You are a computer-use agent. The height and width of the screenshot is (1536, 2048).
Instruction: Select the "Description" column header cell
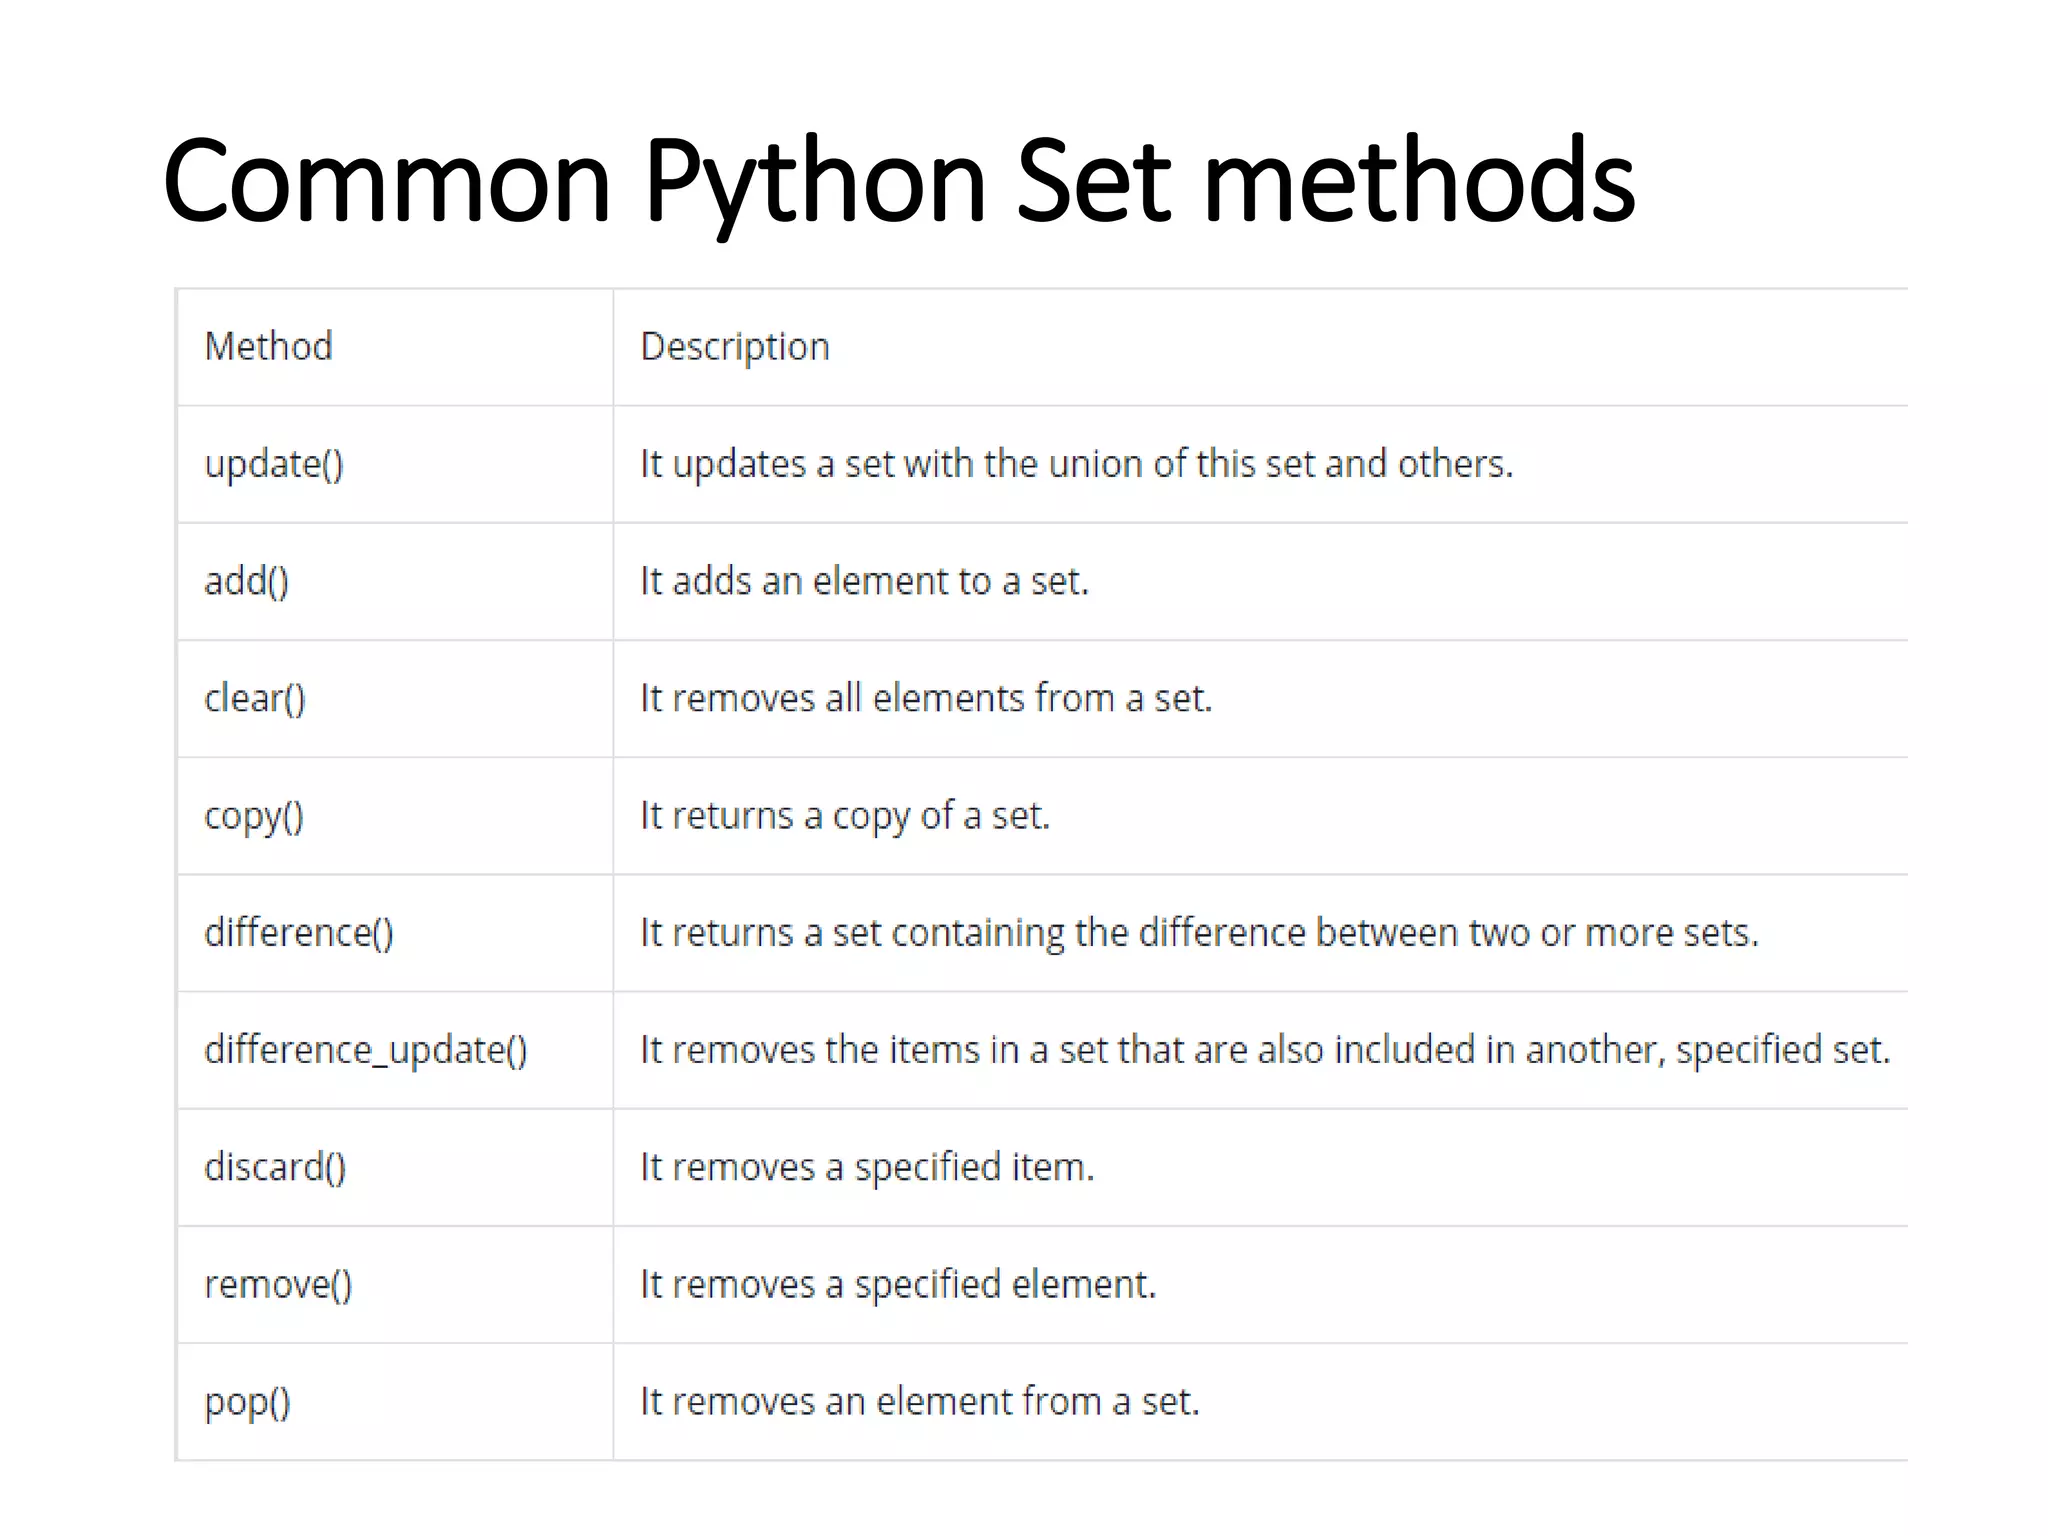click(735, 347)
